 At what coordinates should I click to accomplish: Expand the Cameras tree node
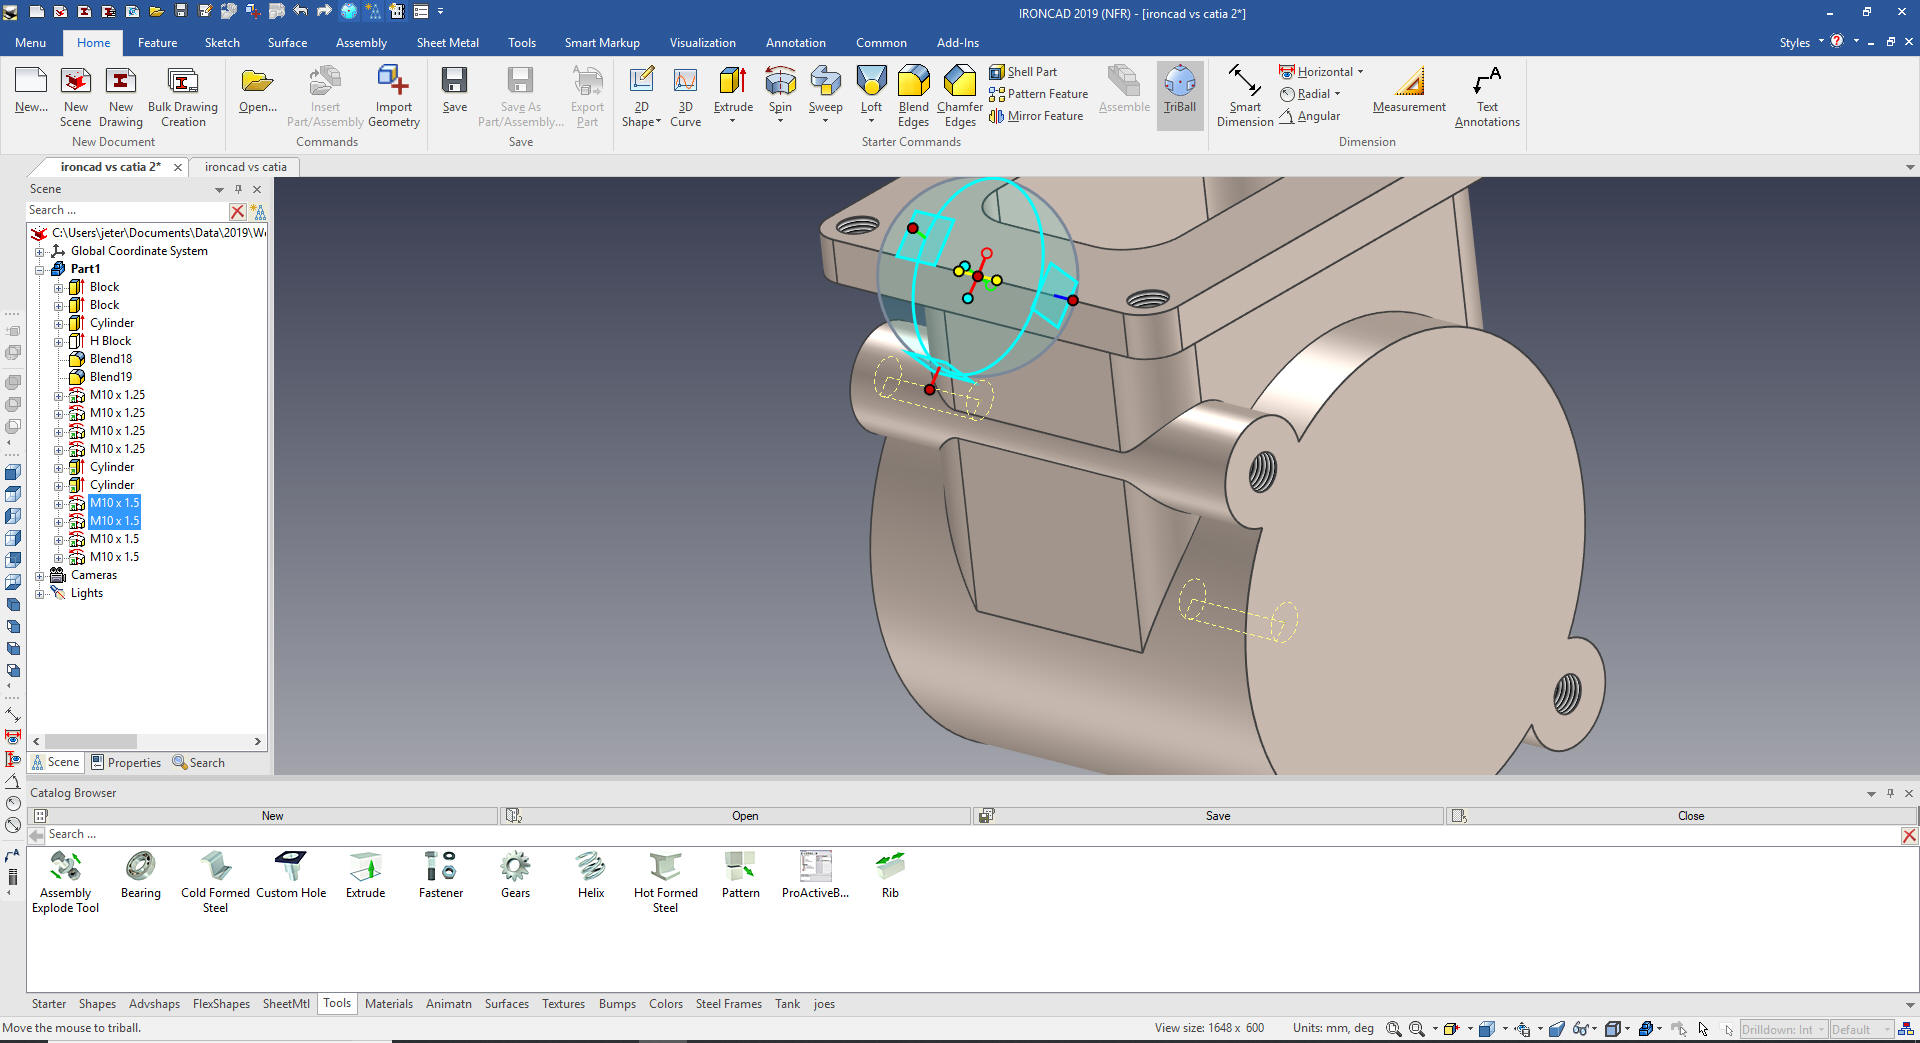tap(40, 576)
